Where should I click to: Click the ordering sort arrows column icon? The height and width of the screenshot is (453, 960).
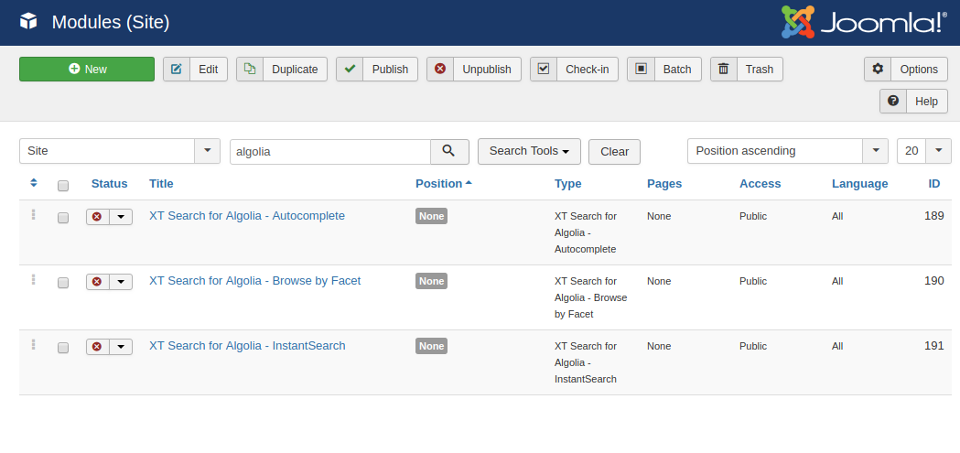click(x=34, y=182)
